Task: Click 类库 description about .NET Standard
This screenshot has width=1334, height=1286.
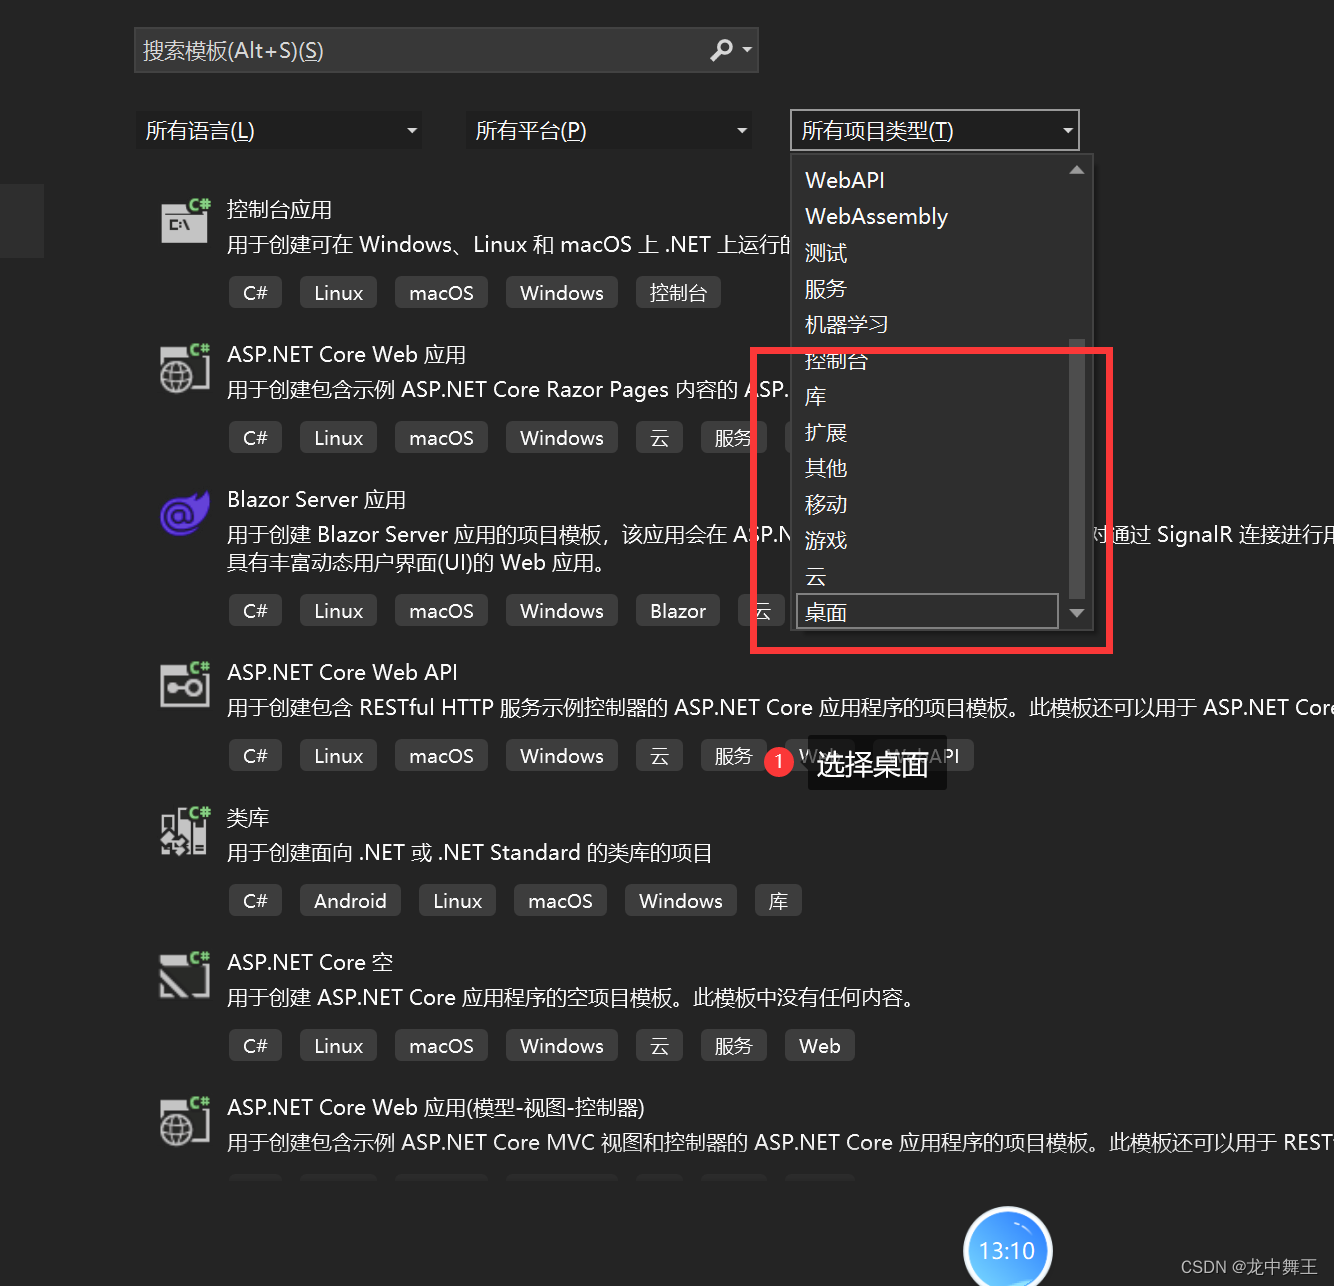Action: click(x=469, y=853)
